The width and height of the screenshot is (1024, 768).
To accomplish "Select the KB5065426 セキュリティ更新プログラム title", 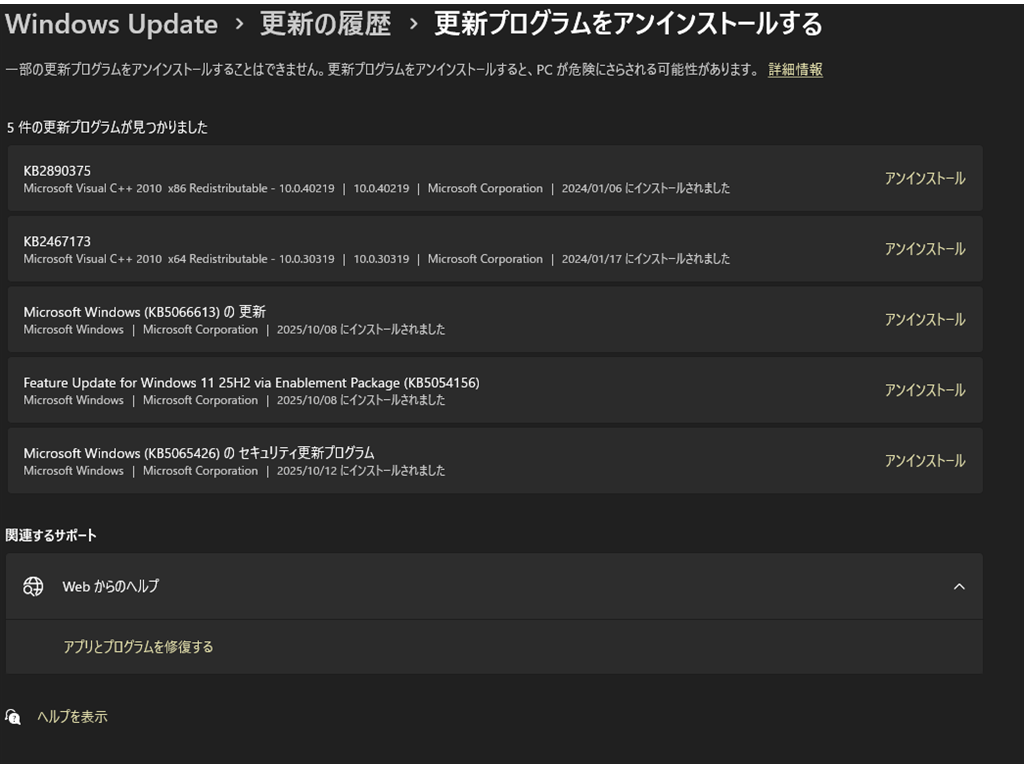I will tap(199, 453).
